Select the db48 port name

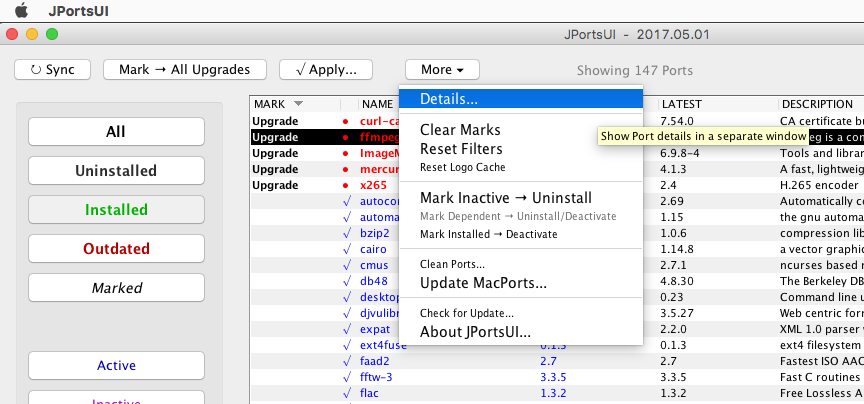pyautogui.click(x=374, y=281)
